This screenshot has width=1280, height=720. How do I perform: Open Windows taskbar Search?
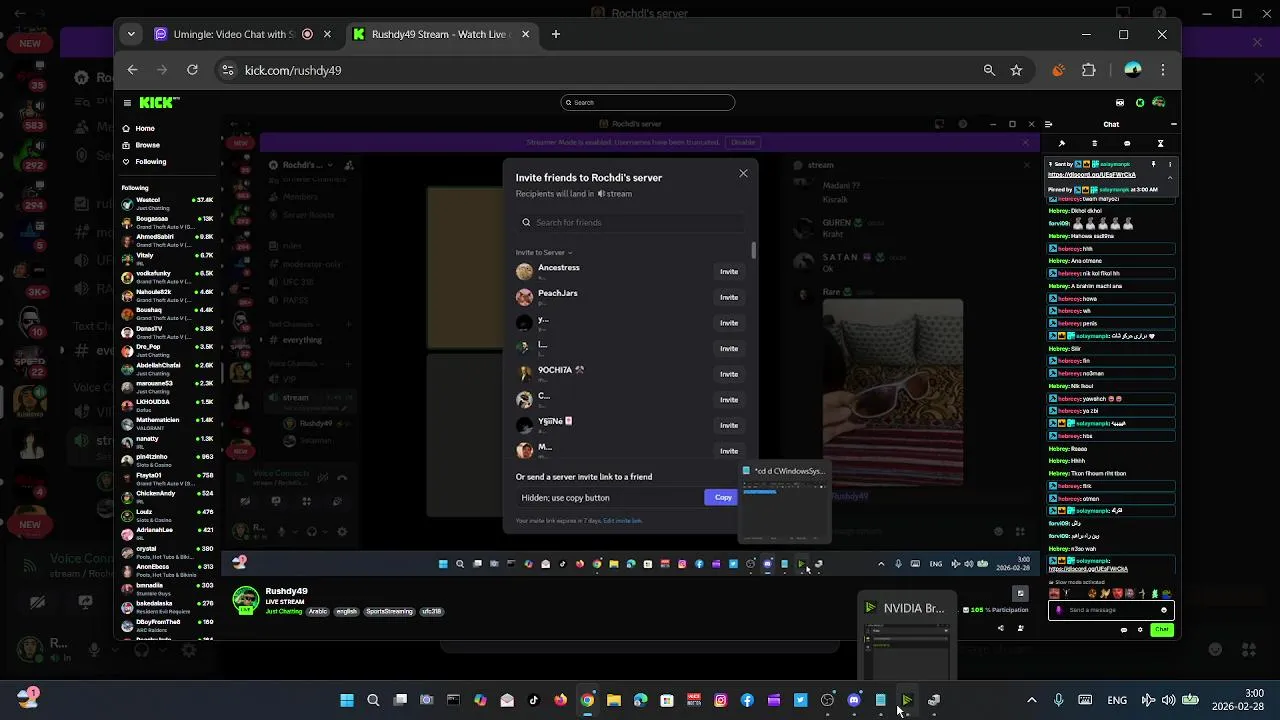[373, 700]
